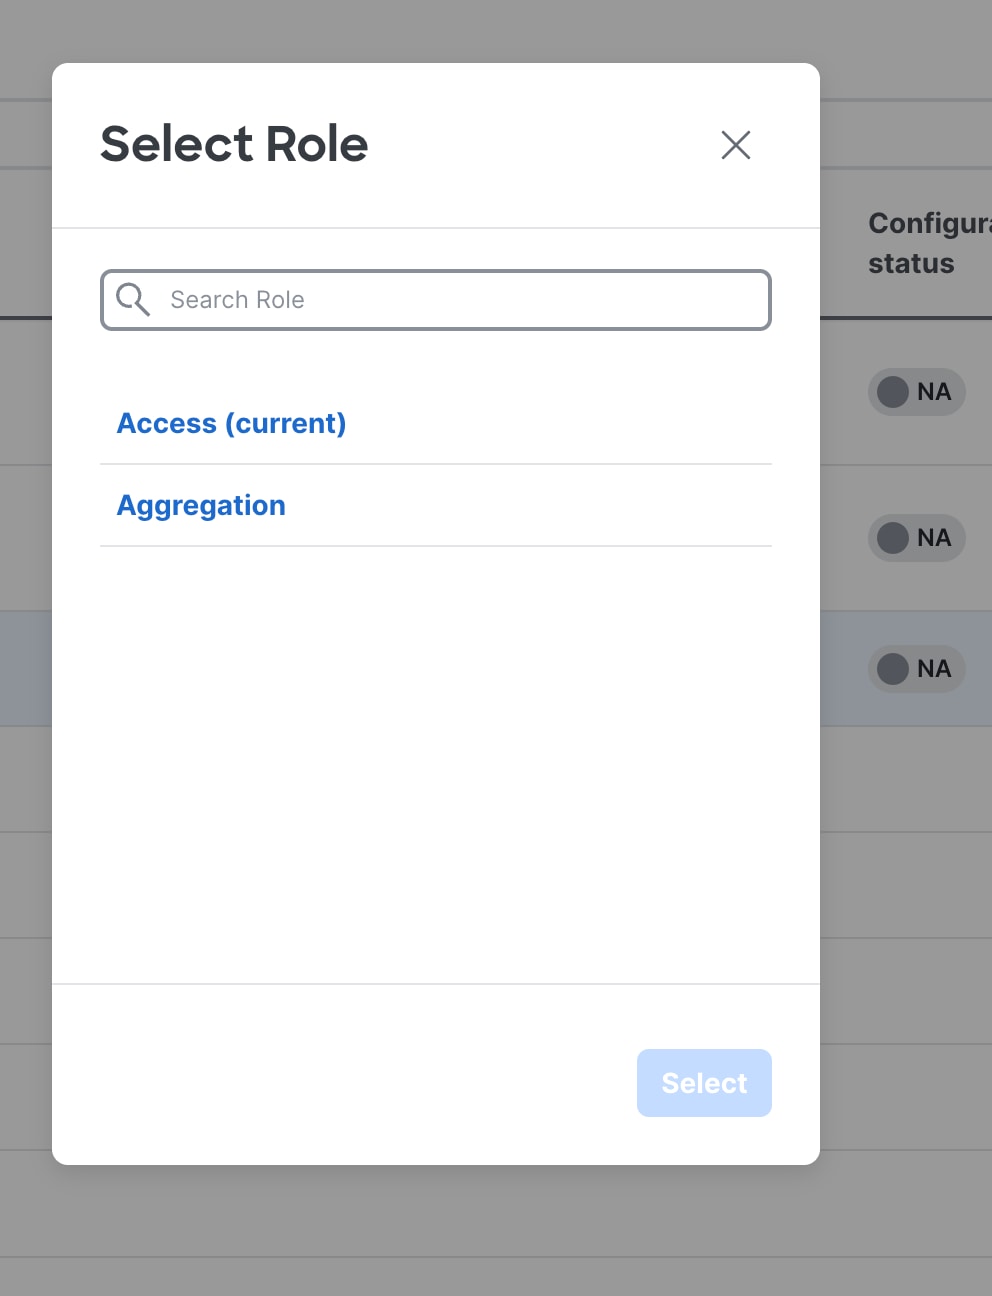Click the NA text in first status badge

pyautogui.click(x=934, y=392)
